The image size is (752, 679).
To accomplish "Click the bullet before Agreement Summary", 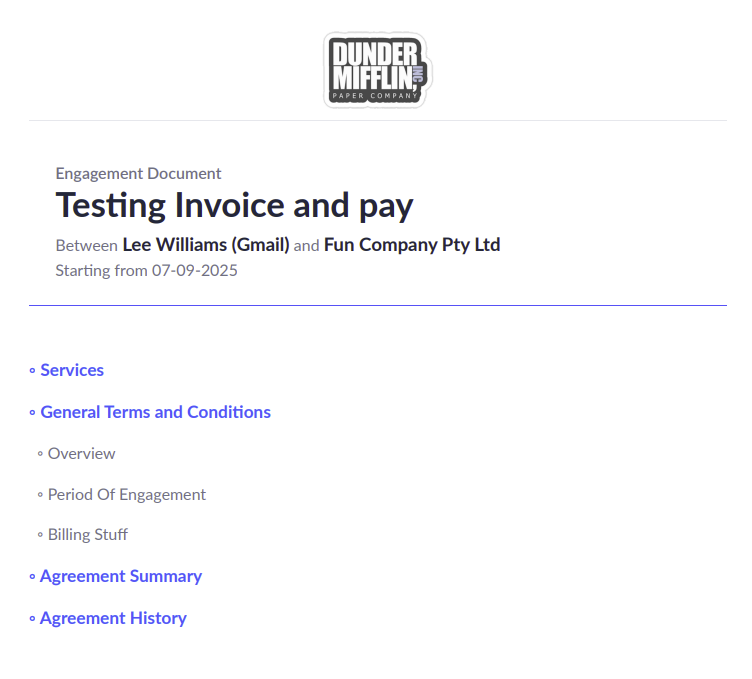I will [32, 577].
